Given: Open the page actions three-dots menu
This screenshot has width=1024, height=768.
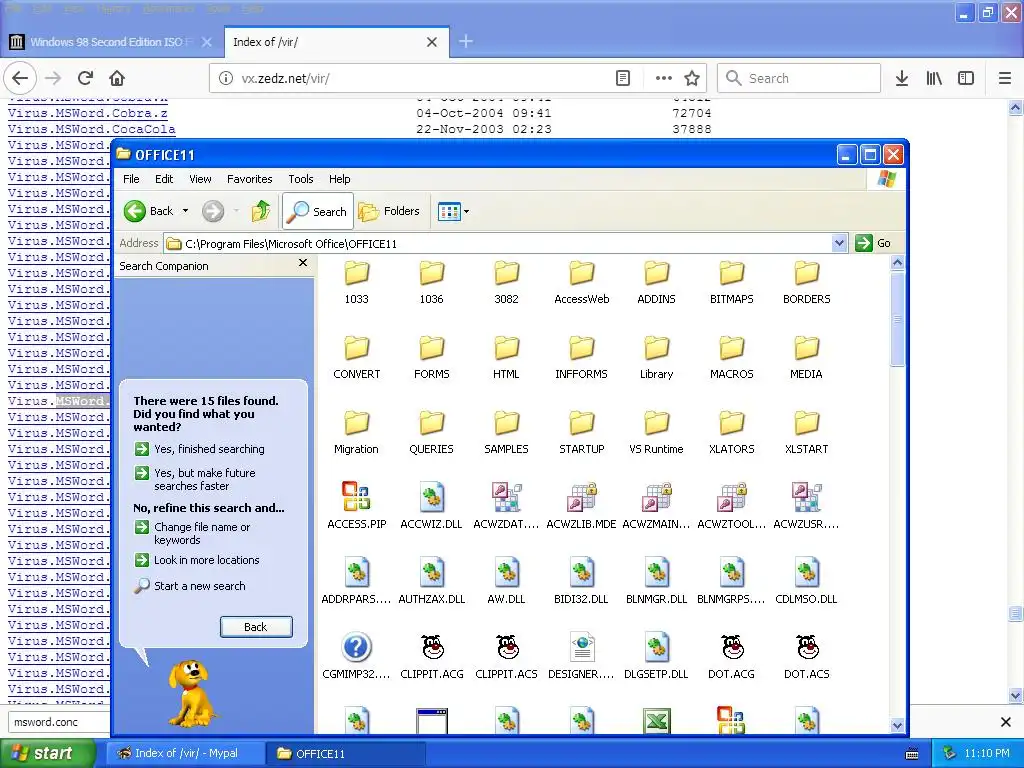Looking at the screenshot, I should 664,78.
